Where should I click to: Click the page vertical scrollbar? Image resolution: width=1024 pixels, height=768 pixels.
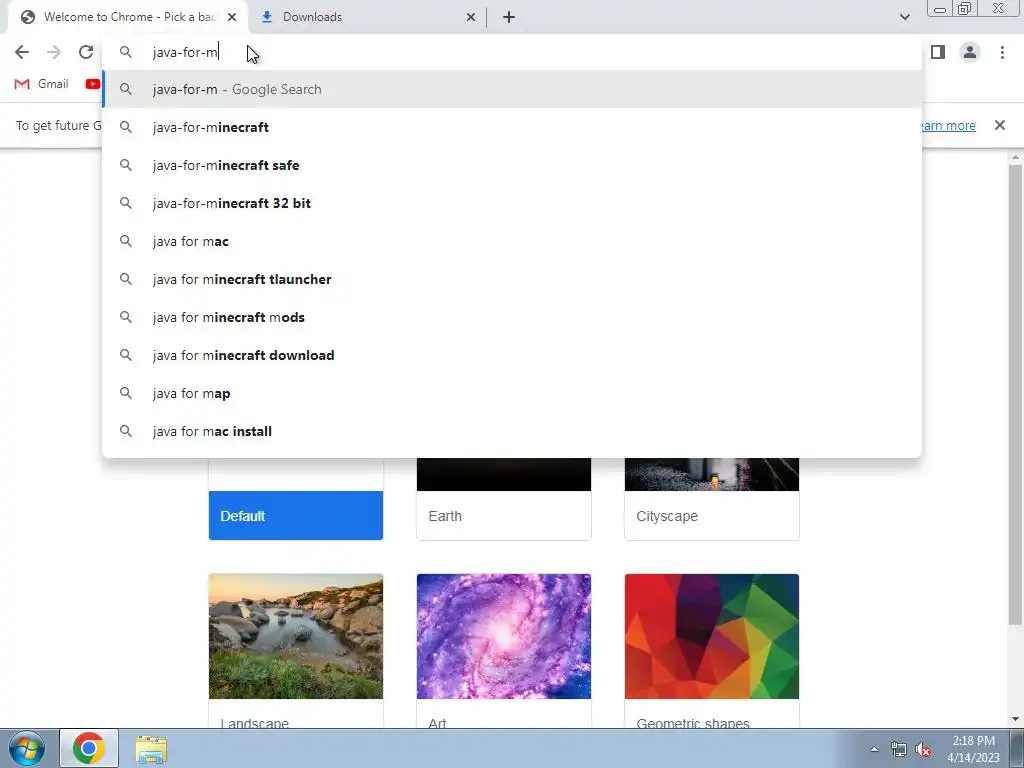point(1015,392)
